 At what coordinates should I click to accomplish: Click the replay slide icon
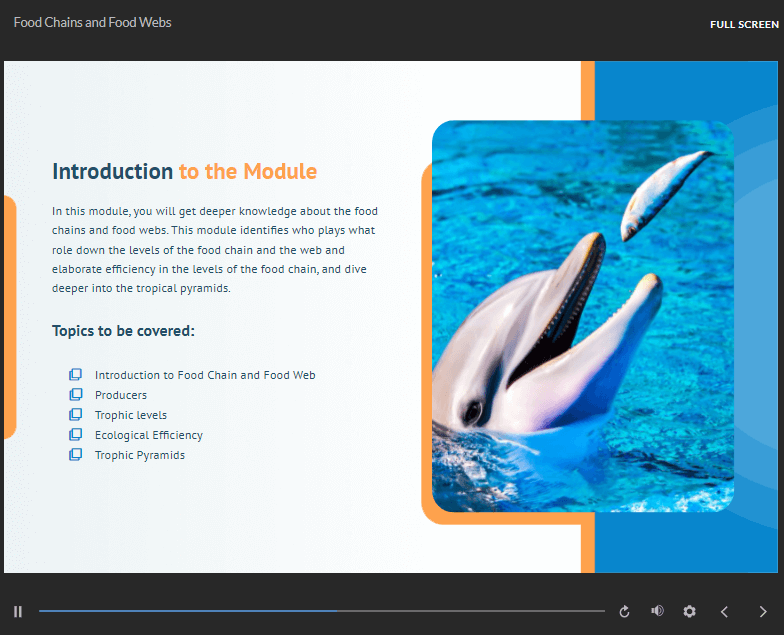coord(625,611)
